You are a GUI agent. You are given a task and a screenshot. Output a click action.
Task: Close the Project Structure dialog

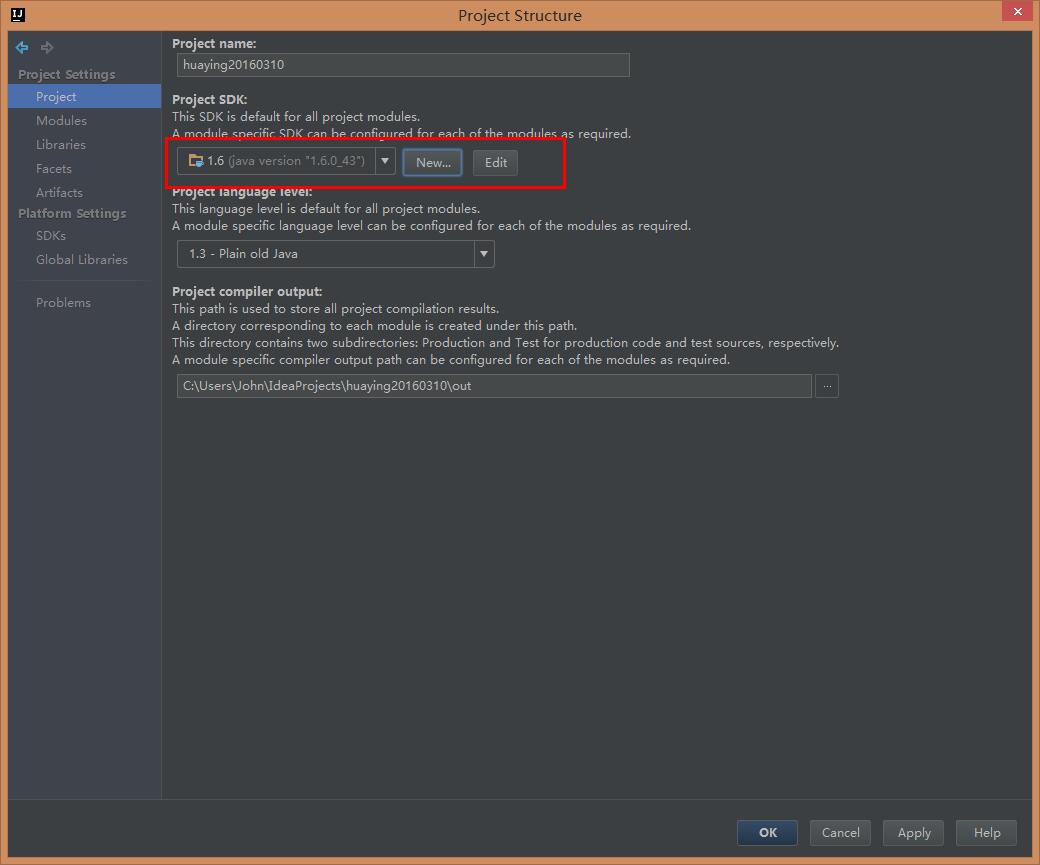[x=1017, y=11]
